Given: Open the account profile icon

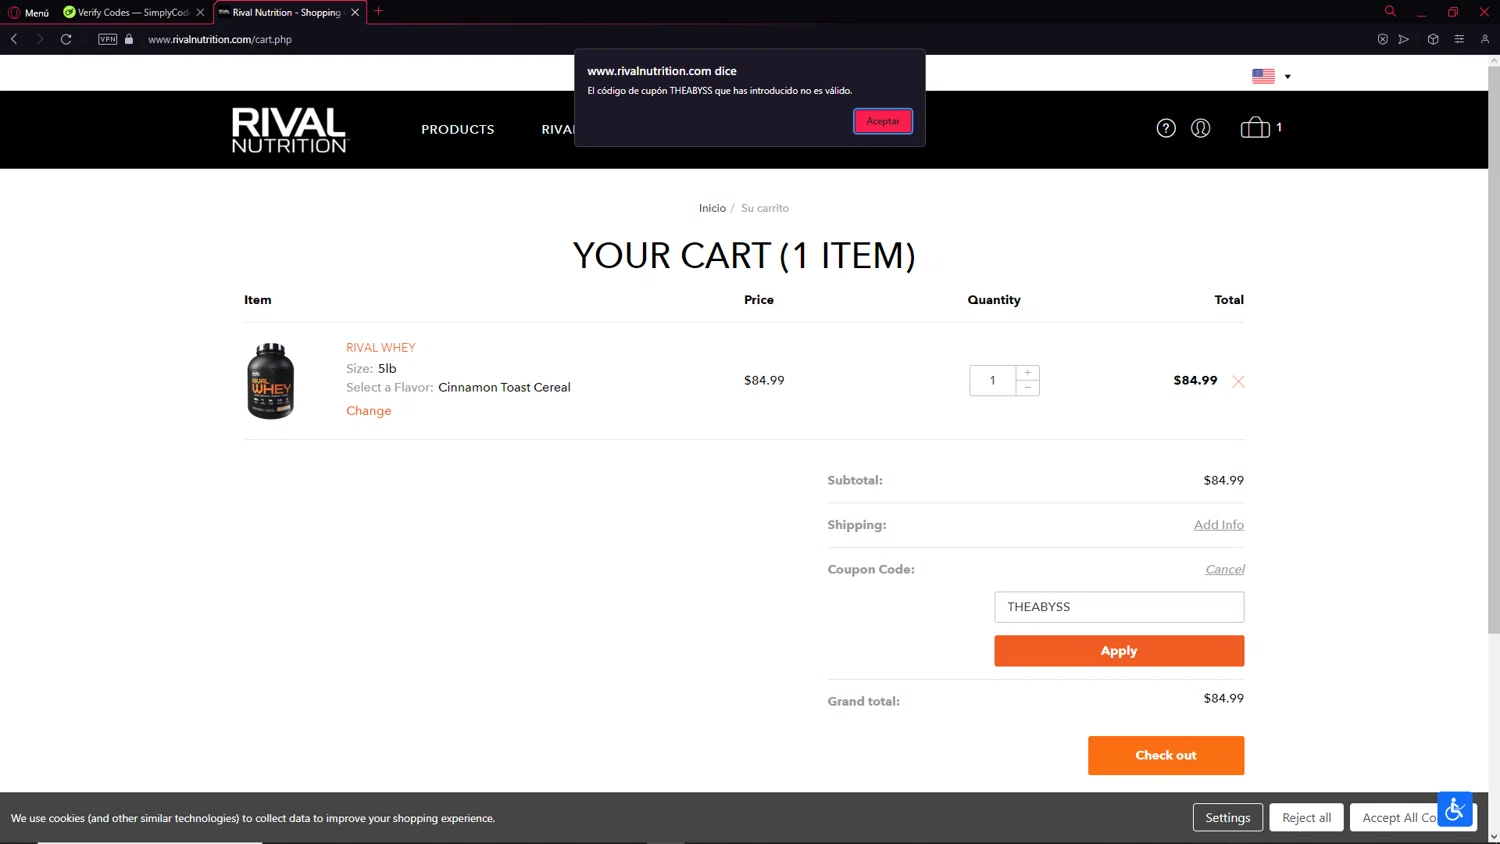Looking at the screenshot, I should [1200, 128].
